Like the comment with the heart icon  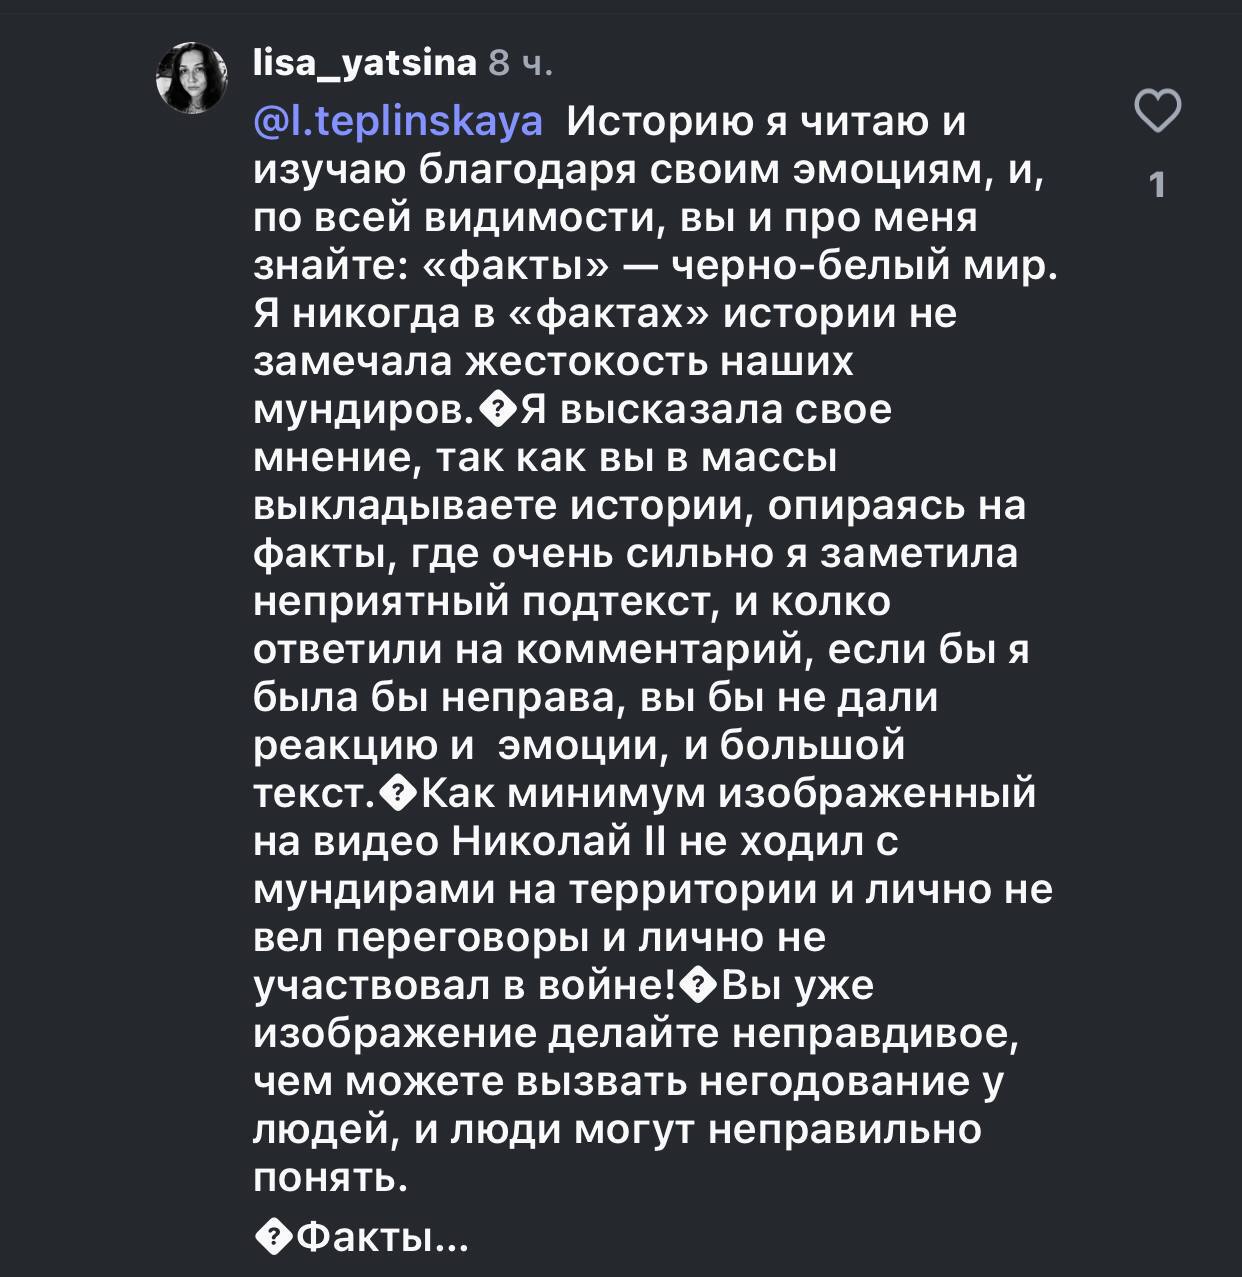click(x=1158, y=111)
